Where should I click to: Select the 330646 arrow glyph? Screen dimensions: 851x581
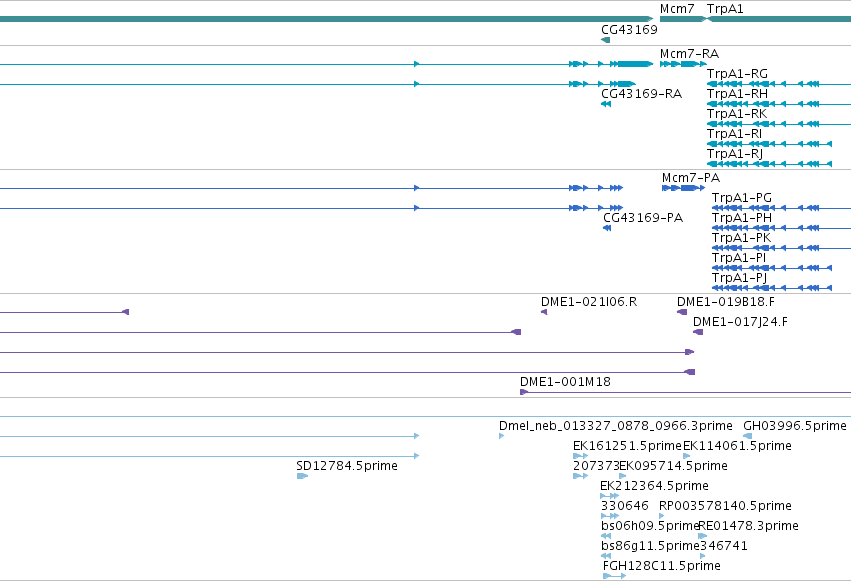pos(610,516)
